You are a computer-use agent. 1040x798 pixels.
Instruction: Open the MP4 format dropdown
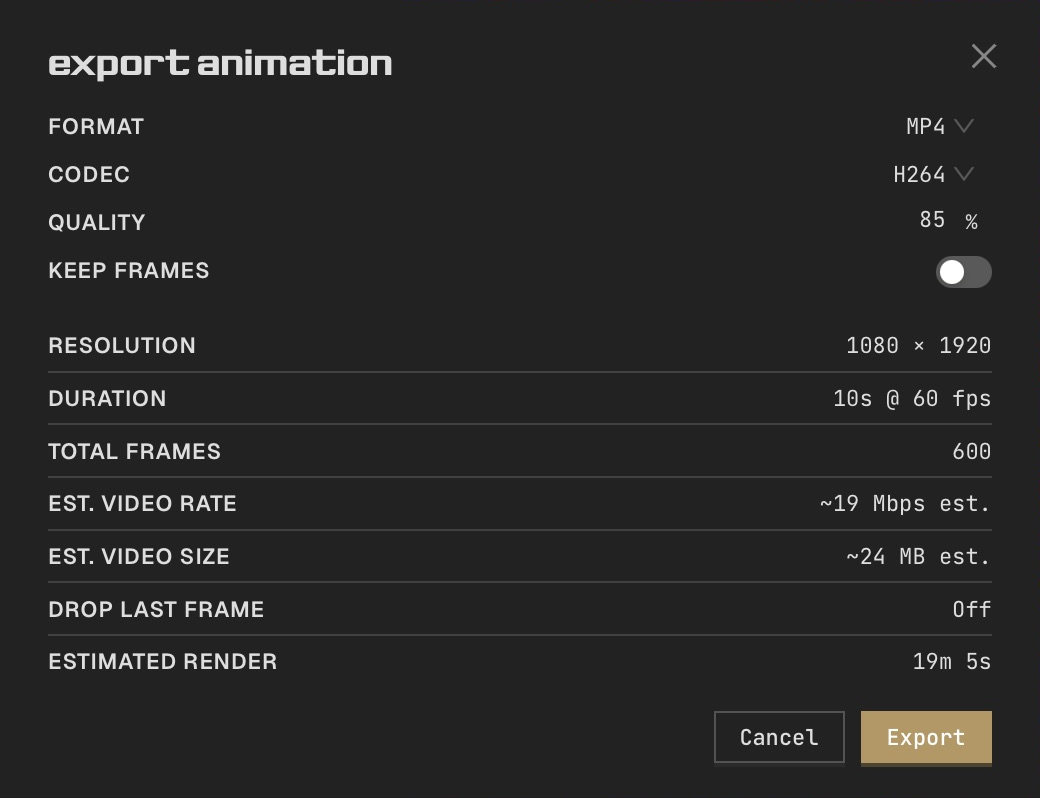pyautogui.click(x=940, y=126)
